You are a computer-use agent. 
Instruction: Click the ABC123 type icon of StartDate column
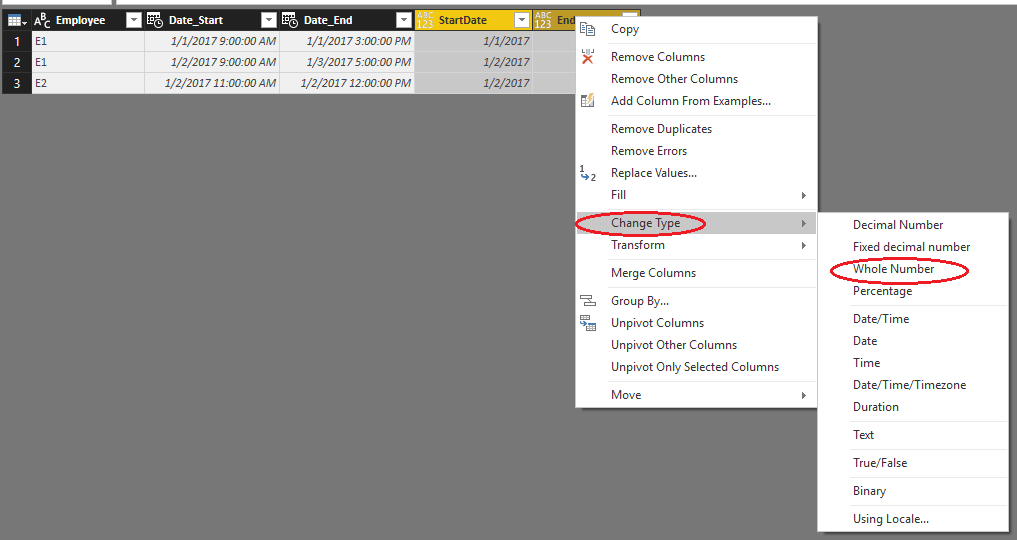(x=425, y=21)
